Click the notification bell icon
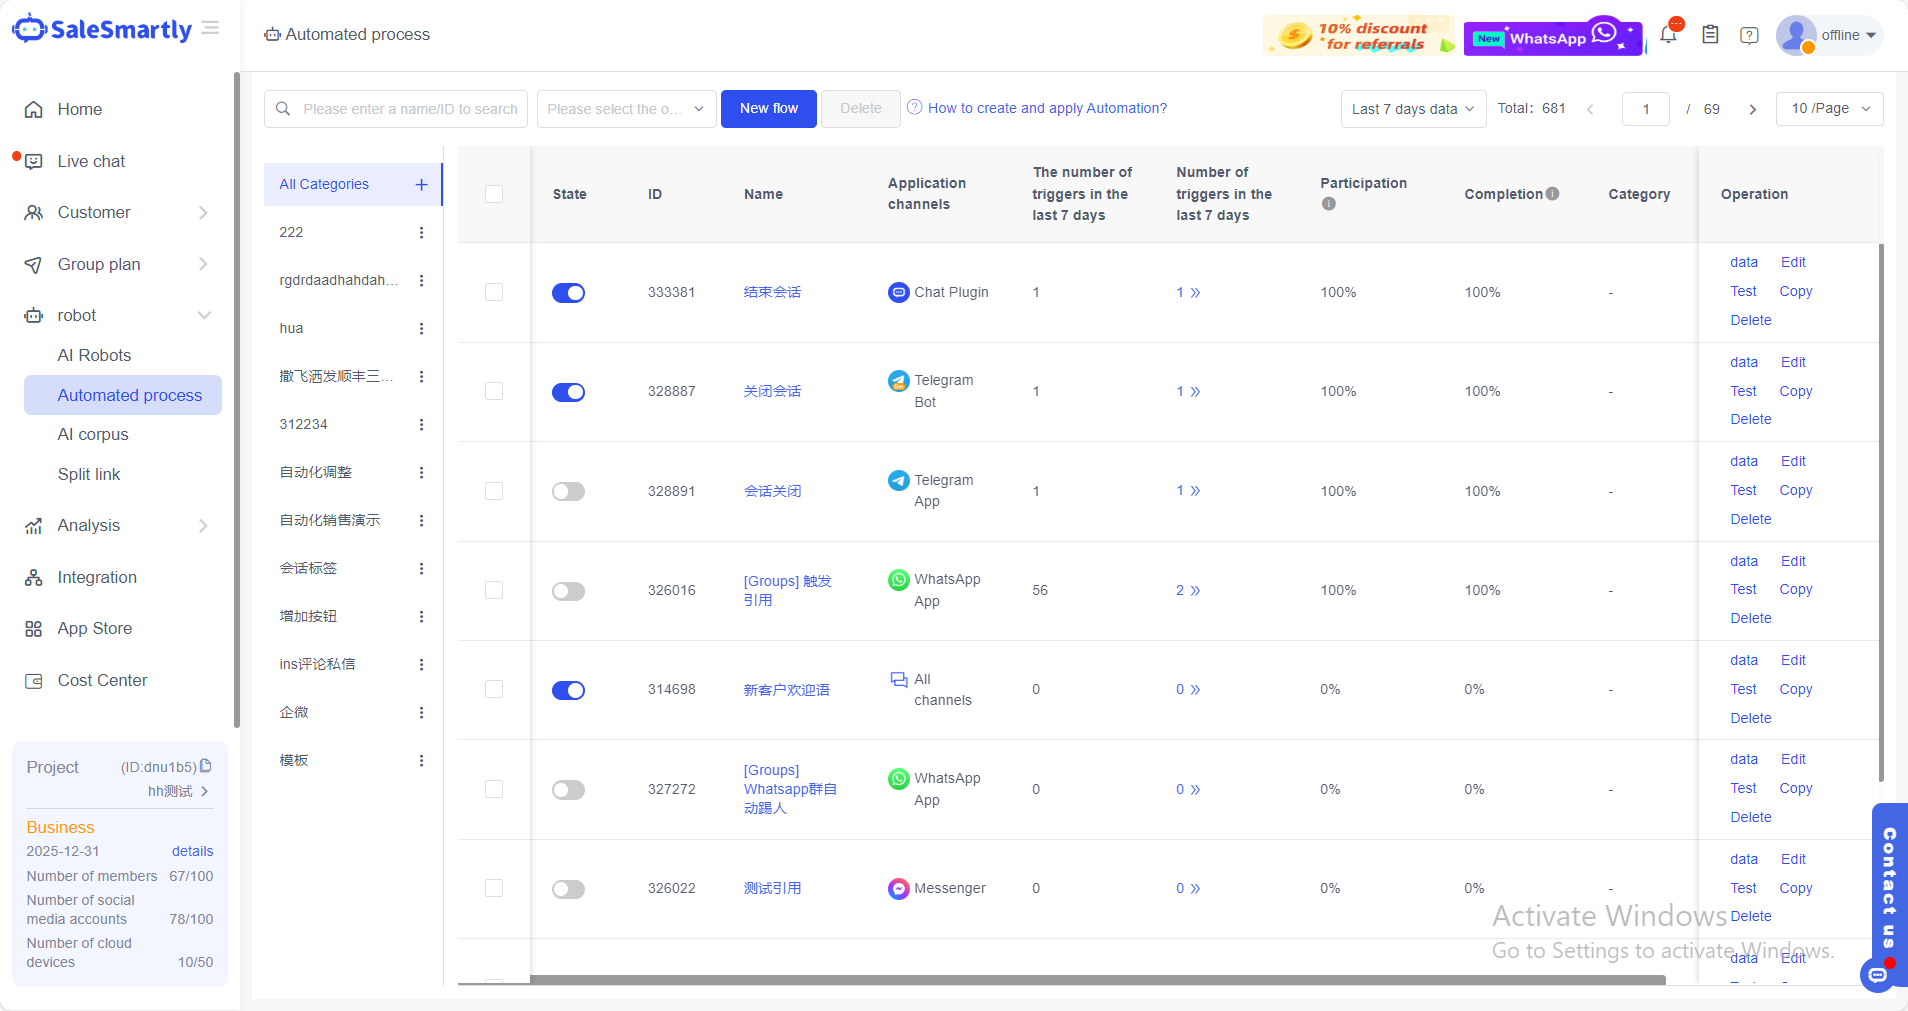This screenshot has width=1908, height=1011. pyautogui.click(x=1668, y=35)
